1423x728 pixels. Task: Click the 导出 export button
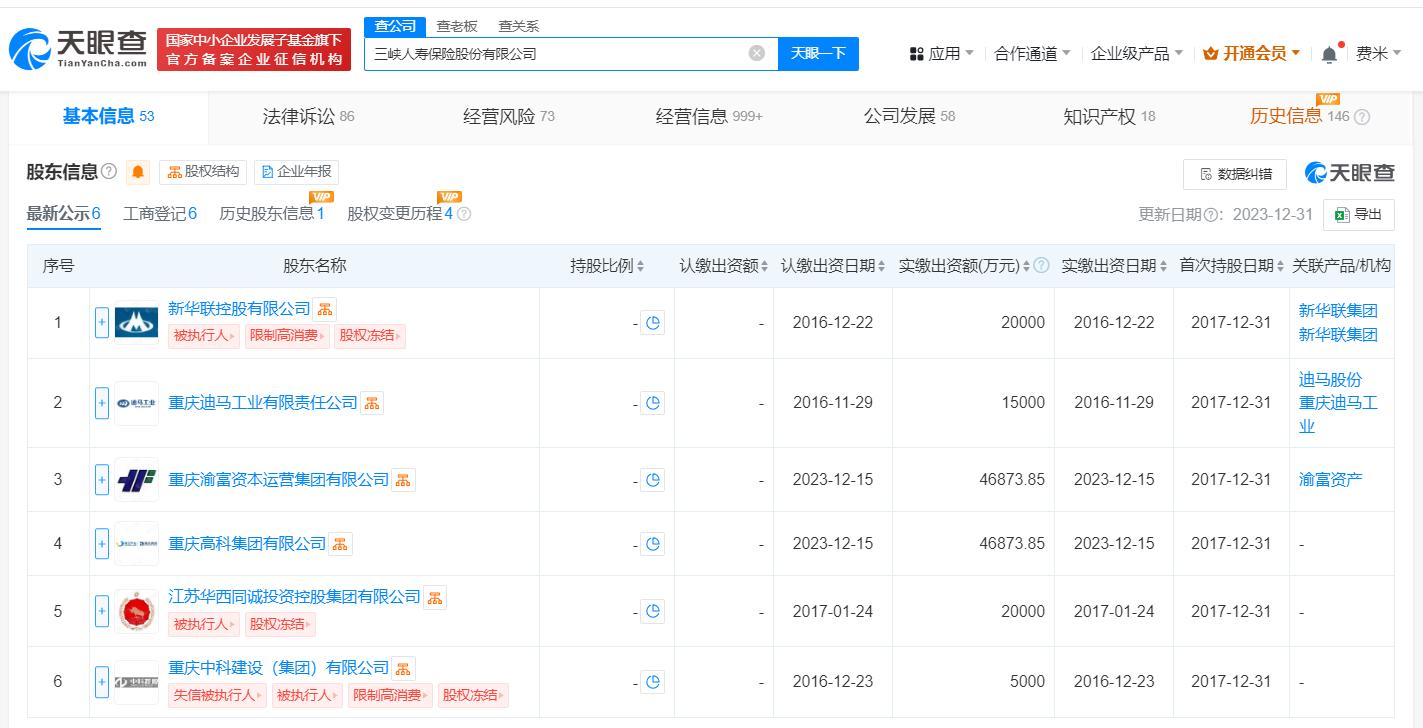coord(1358,214)
